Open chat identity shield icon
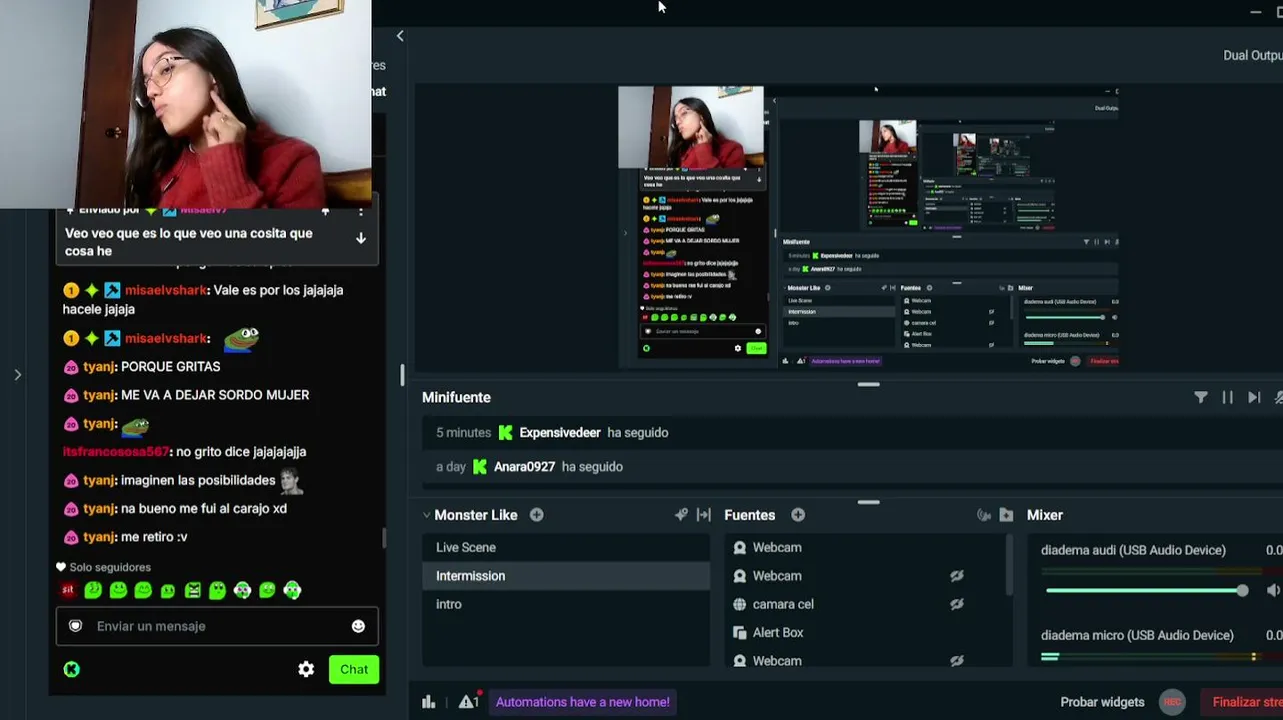Image resolution: width=1283 pixels, height=720 pixels. pyautogui.click(x=75, y=626)
